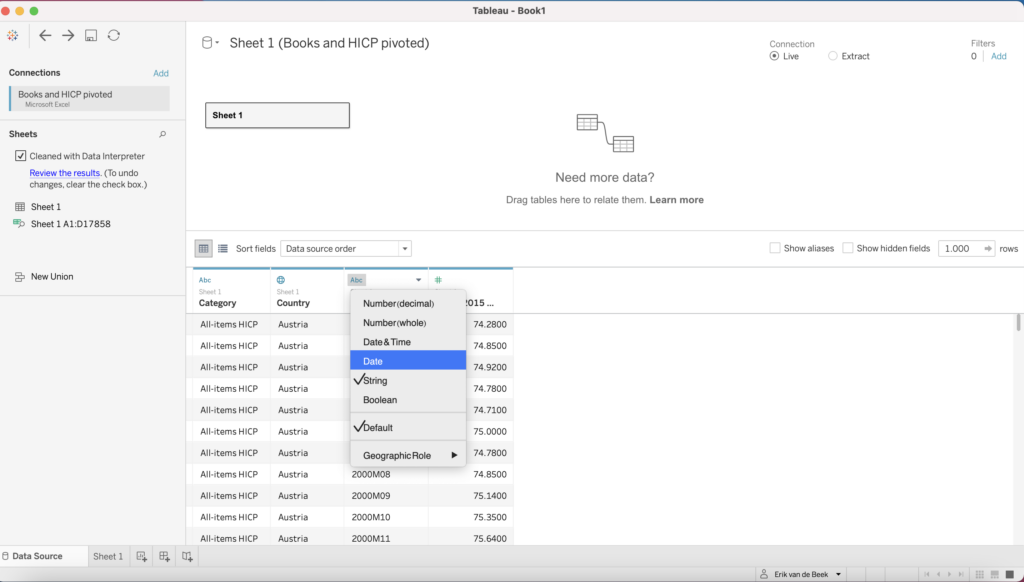Click the refresh data source icon
Screen dimensions: 1024x582
point(114,35)
